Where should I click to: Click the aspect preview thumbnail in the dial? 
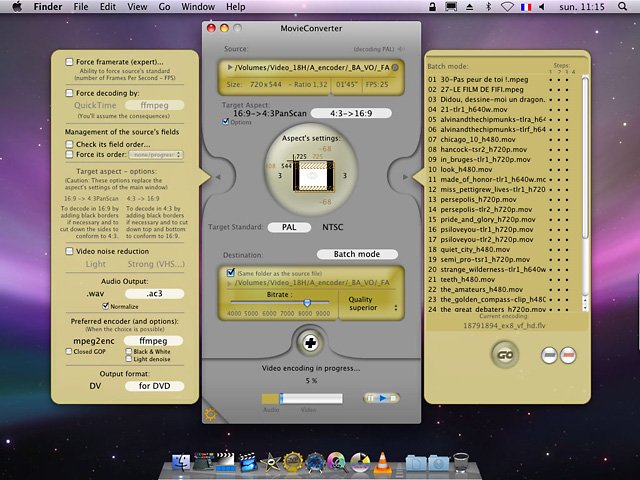313,176
